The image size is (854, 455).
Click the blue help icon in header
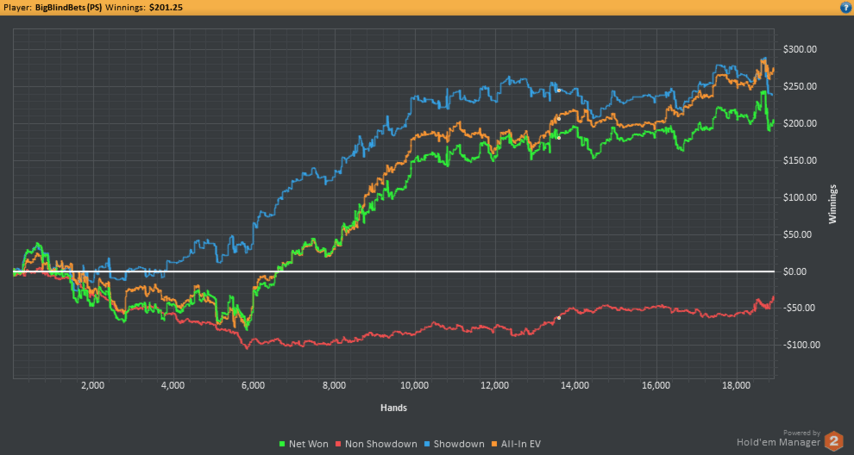coord(845,7)
